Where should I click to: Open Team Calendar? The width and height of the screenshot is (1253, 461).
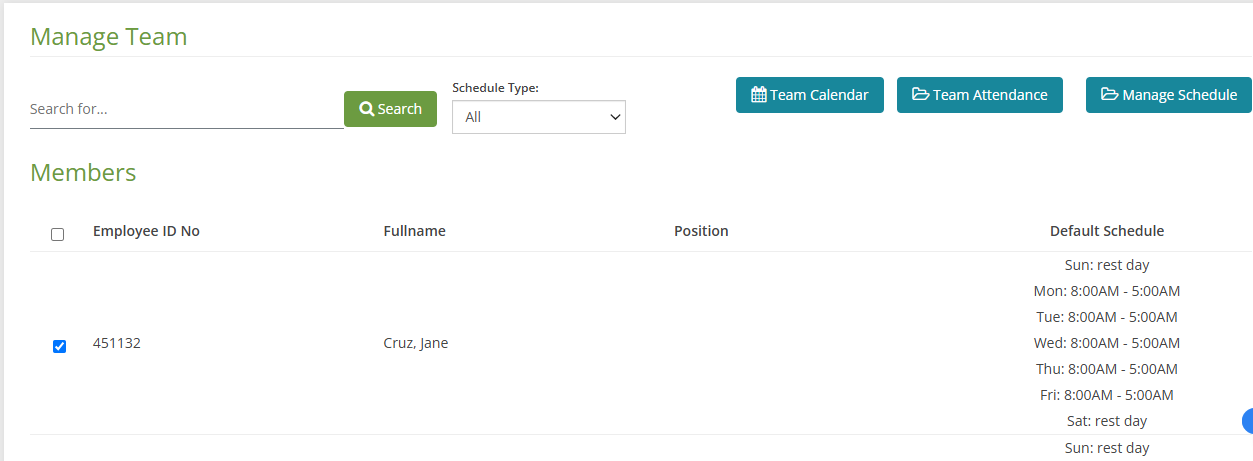(810, 95)
